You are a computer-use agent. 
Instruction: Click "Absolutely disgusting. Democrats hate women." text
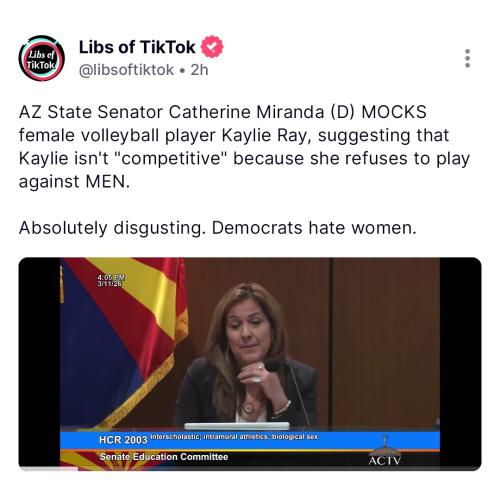click(x=218, y=228)
